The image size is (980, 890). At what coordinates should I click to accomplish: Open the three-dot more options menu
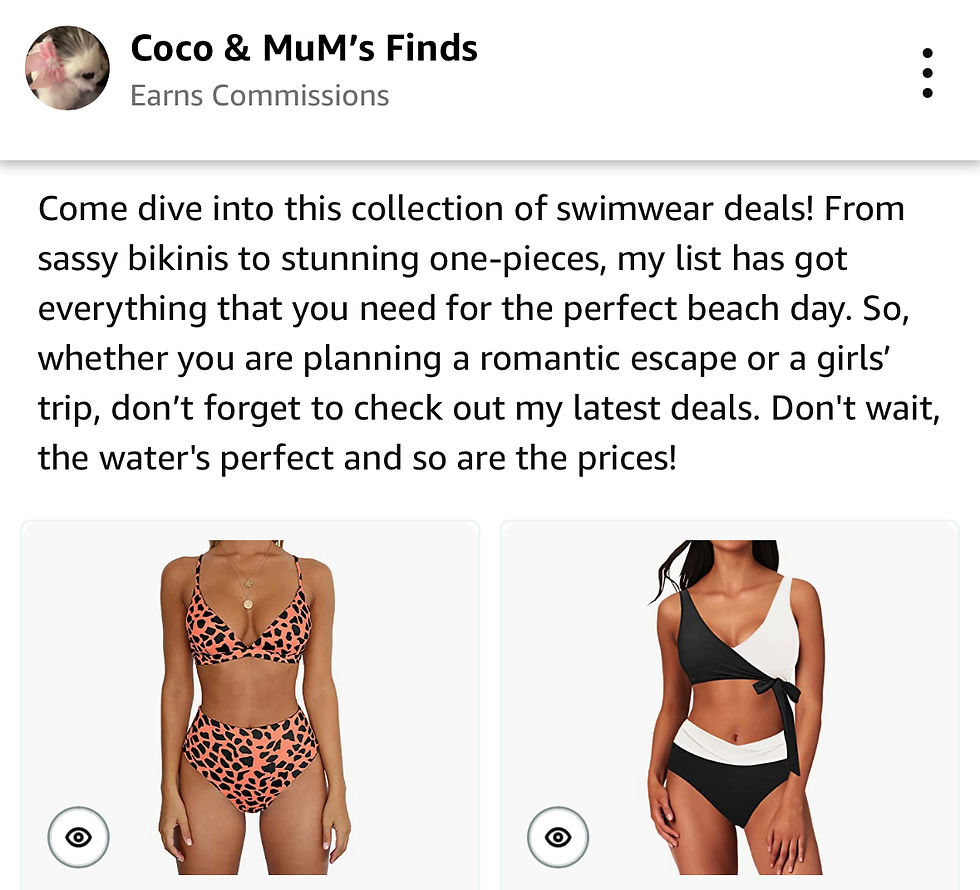point(927,72)
